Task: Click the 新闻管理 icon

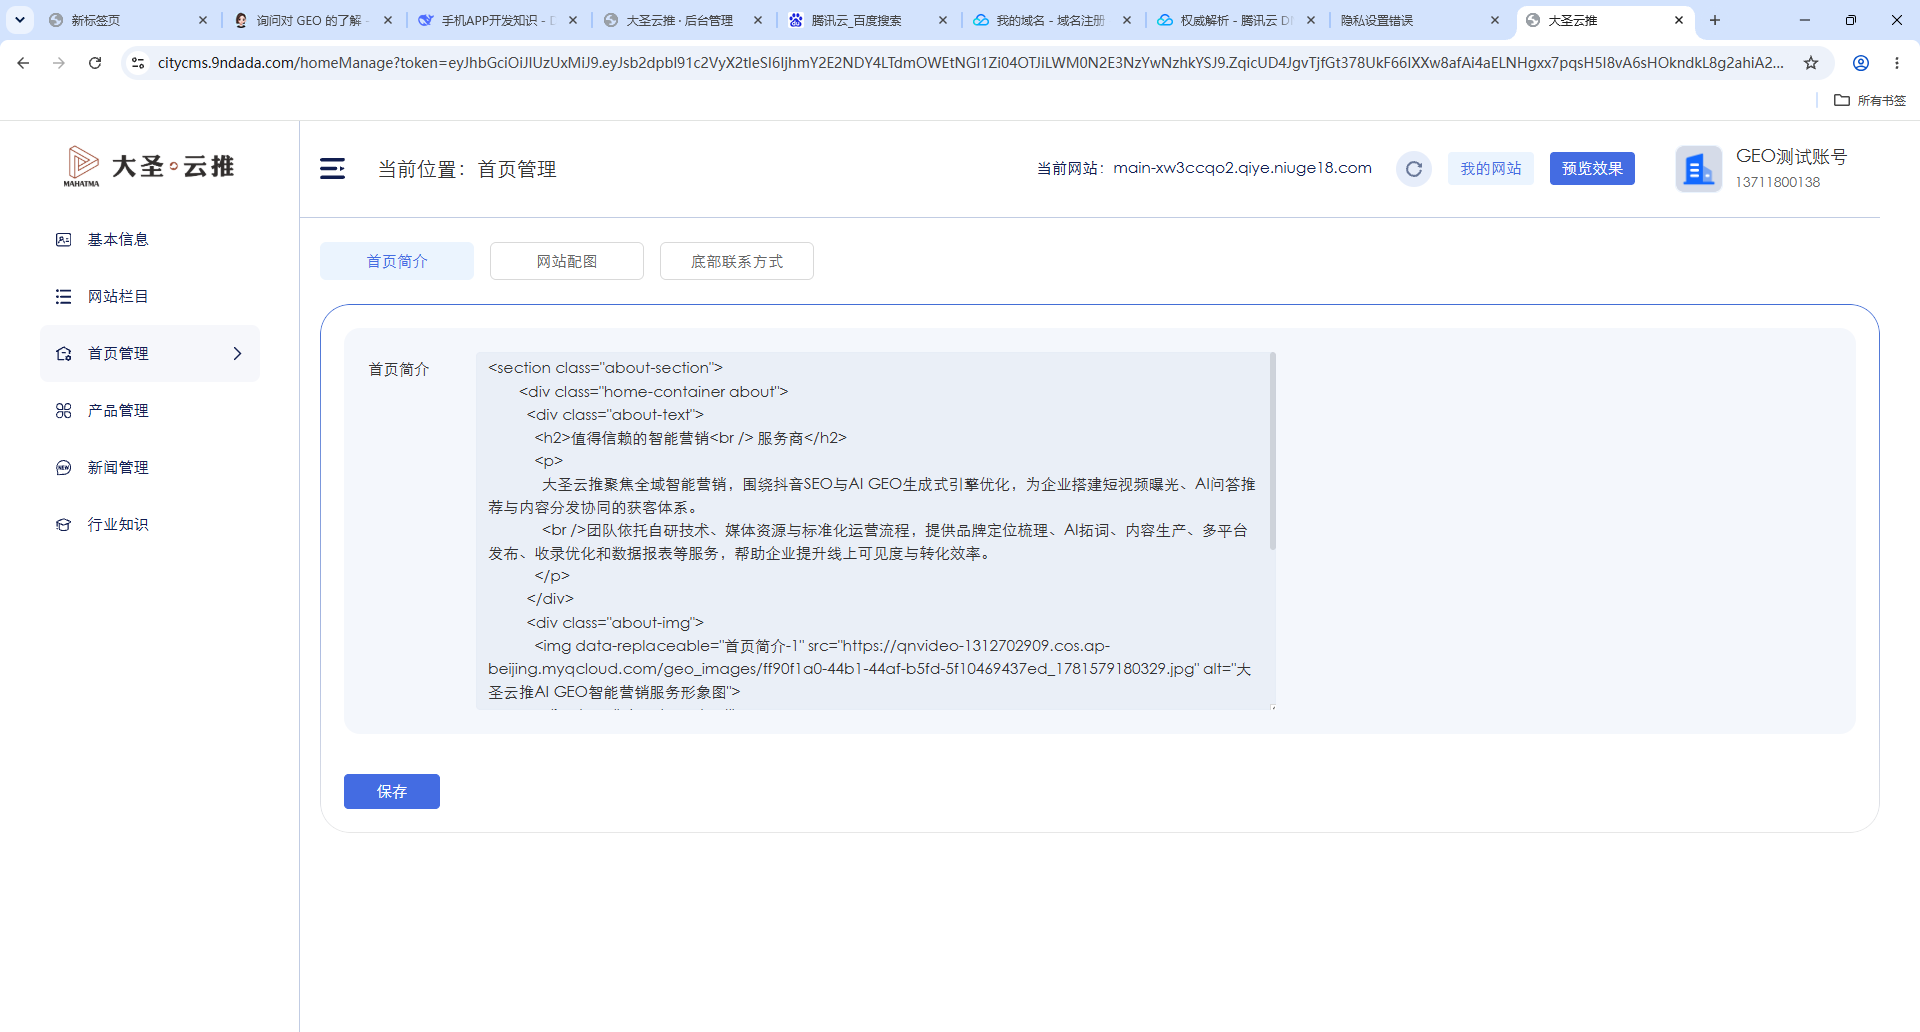Action: [x=63, y=468]
